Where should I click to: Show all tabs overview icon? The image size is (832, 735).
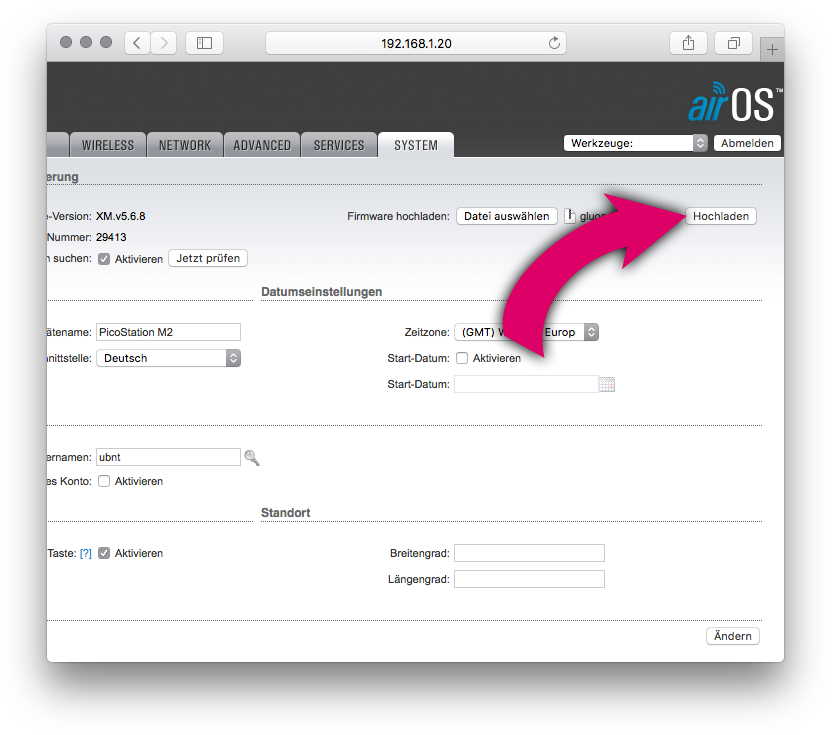pos(733,43)
